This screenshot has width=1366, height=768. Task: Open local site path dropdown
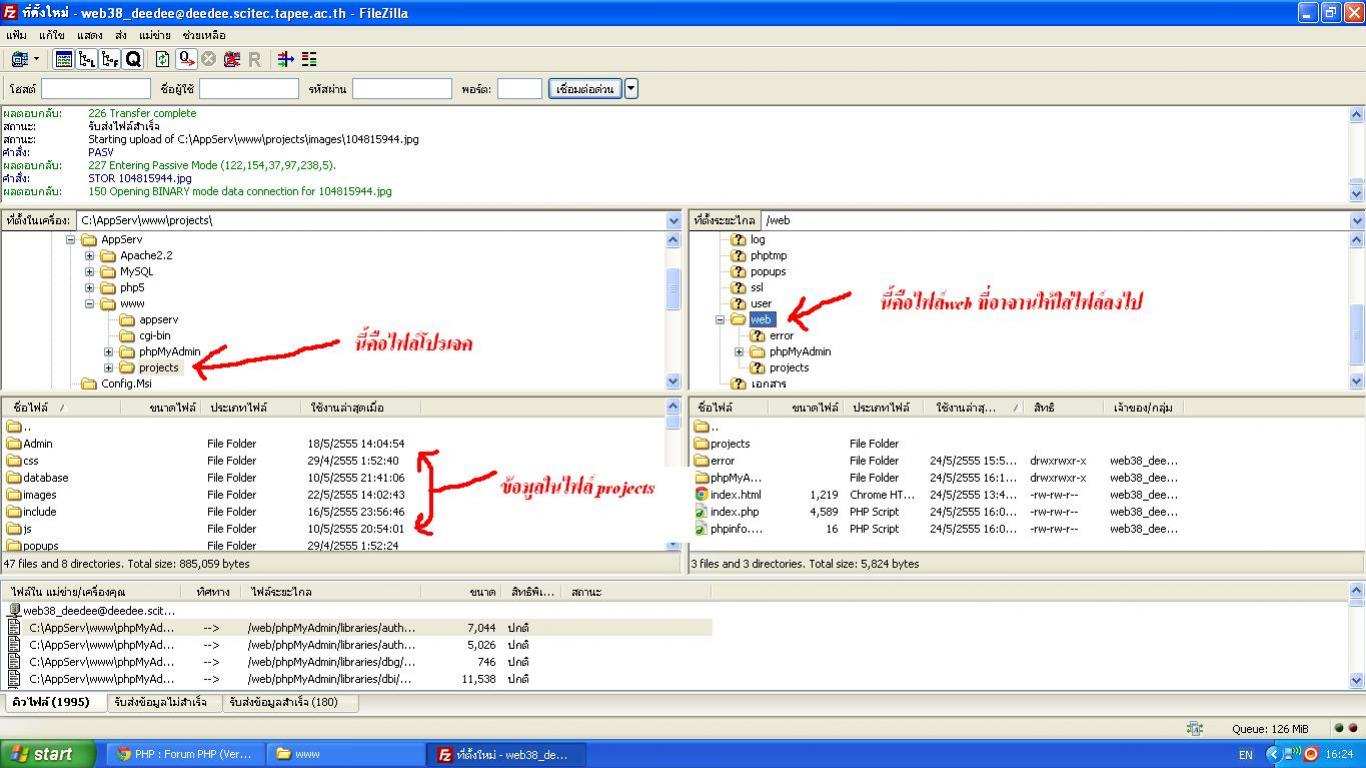(674, 220)
